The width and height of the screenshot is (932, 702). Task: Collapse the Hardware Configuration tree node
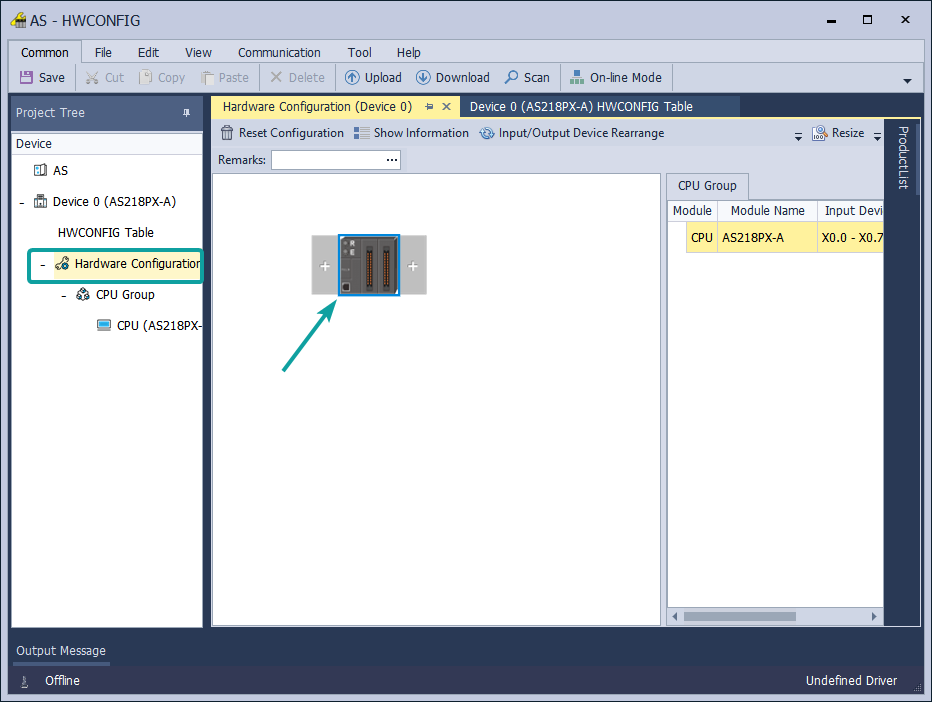click(42, 264)
